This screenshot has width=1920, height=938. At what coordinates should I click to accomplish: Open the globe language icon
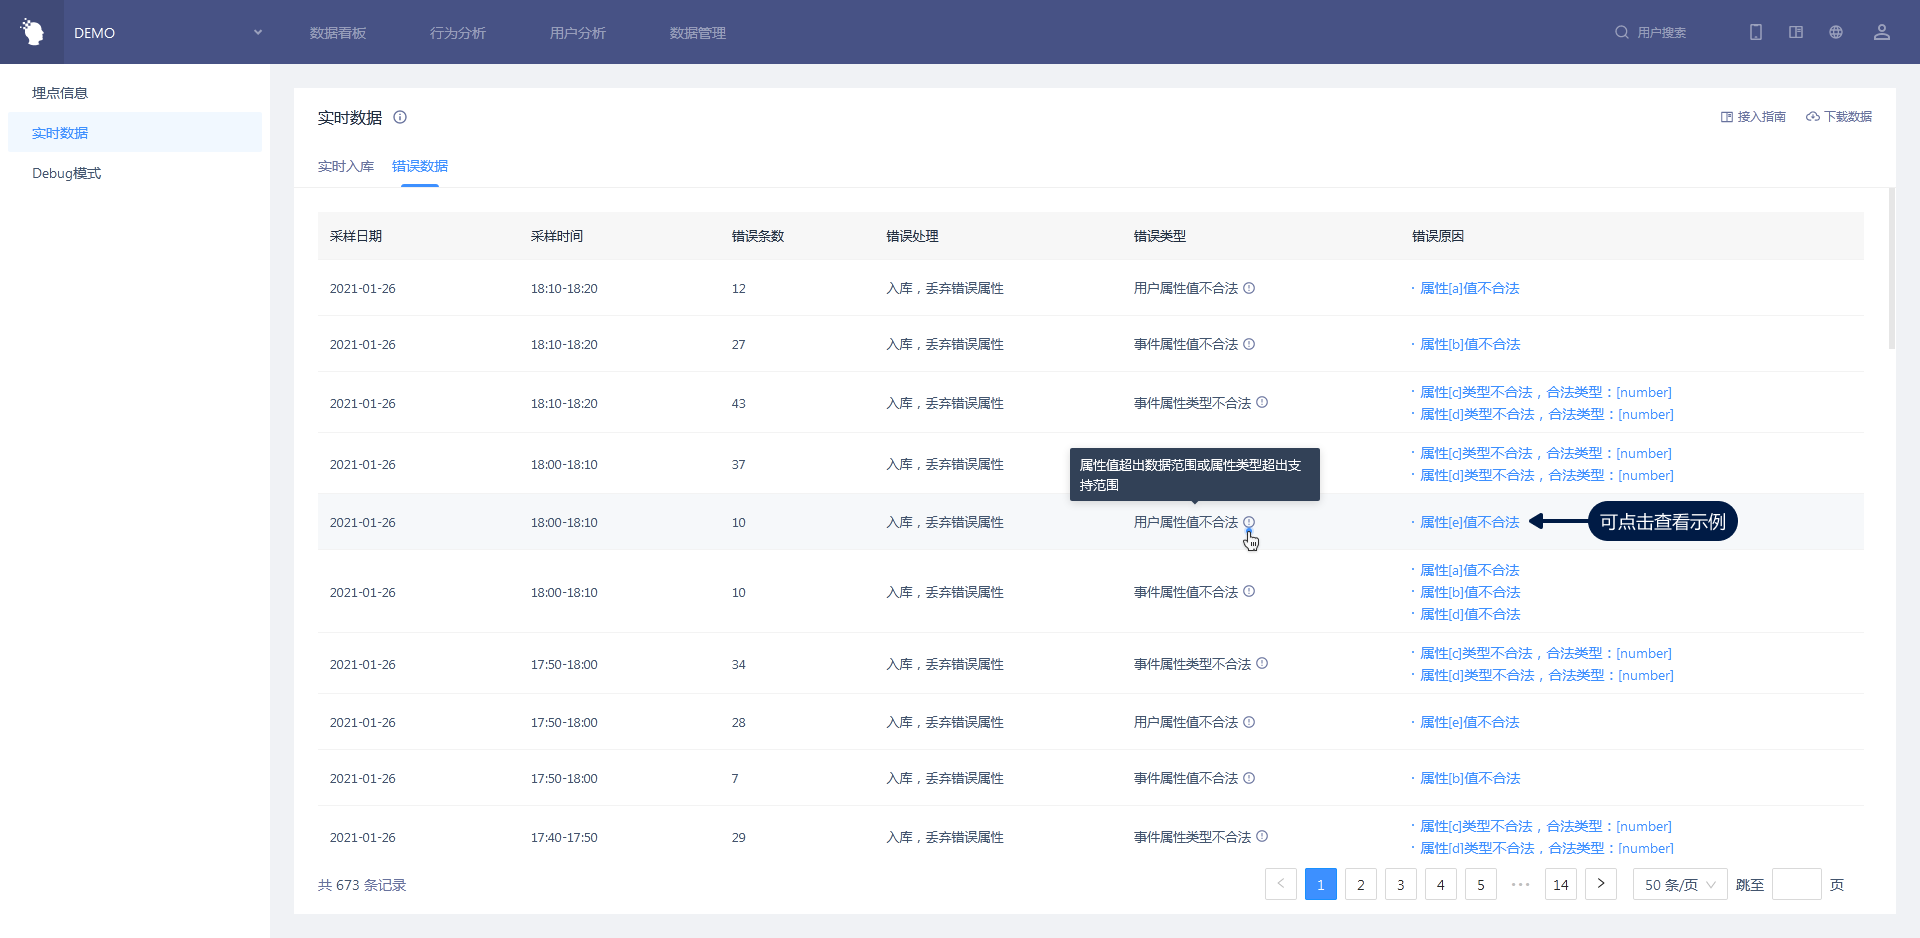tap(1836, 32)
